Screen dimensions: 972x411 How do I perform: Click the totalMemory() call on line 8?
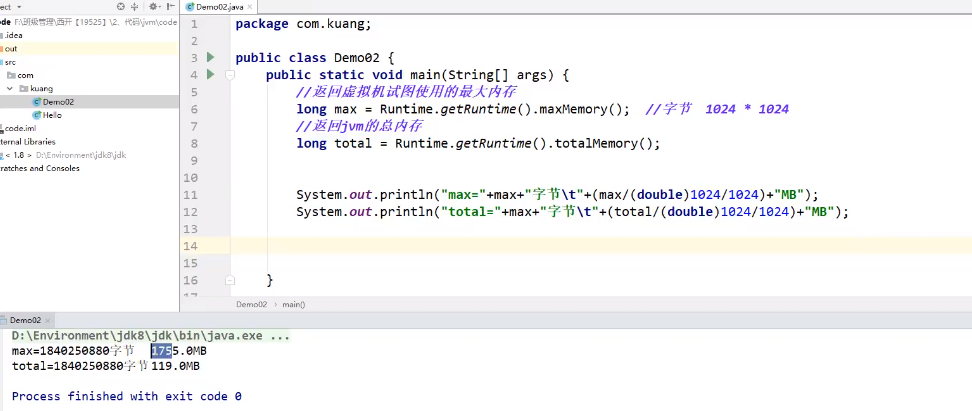coord(606,143)
